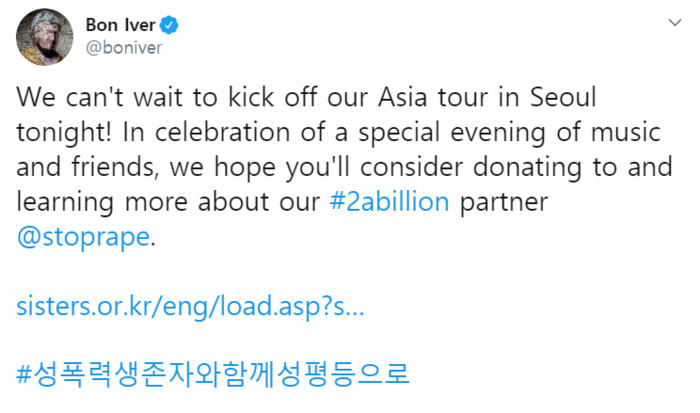Image resolution: width=700 pixels, height=413 pixels.
Task: Follow the truncated sisters.or.kr URL
Action: (191, 307)
